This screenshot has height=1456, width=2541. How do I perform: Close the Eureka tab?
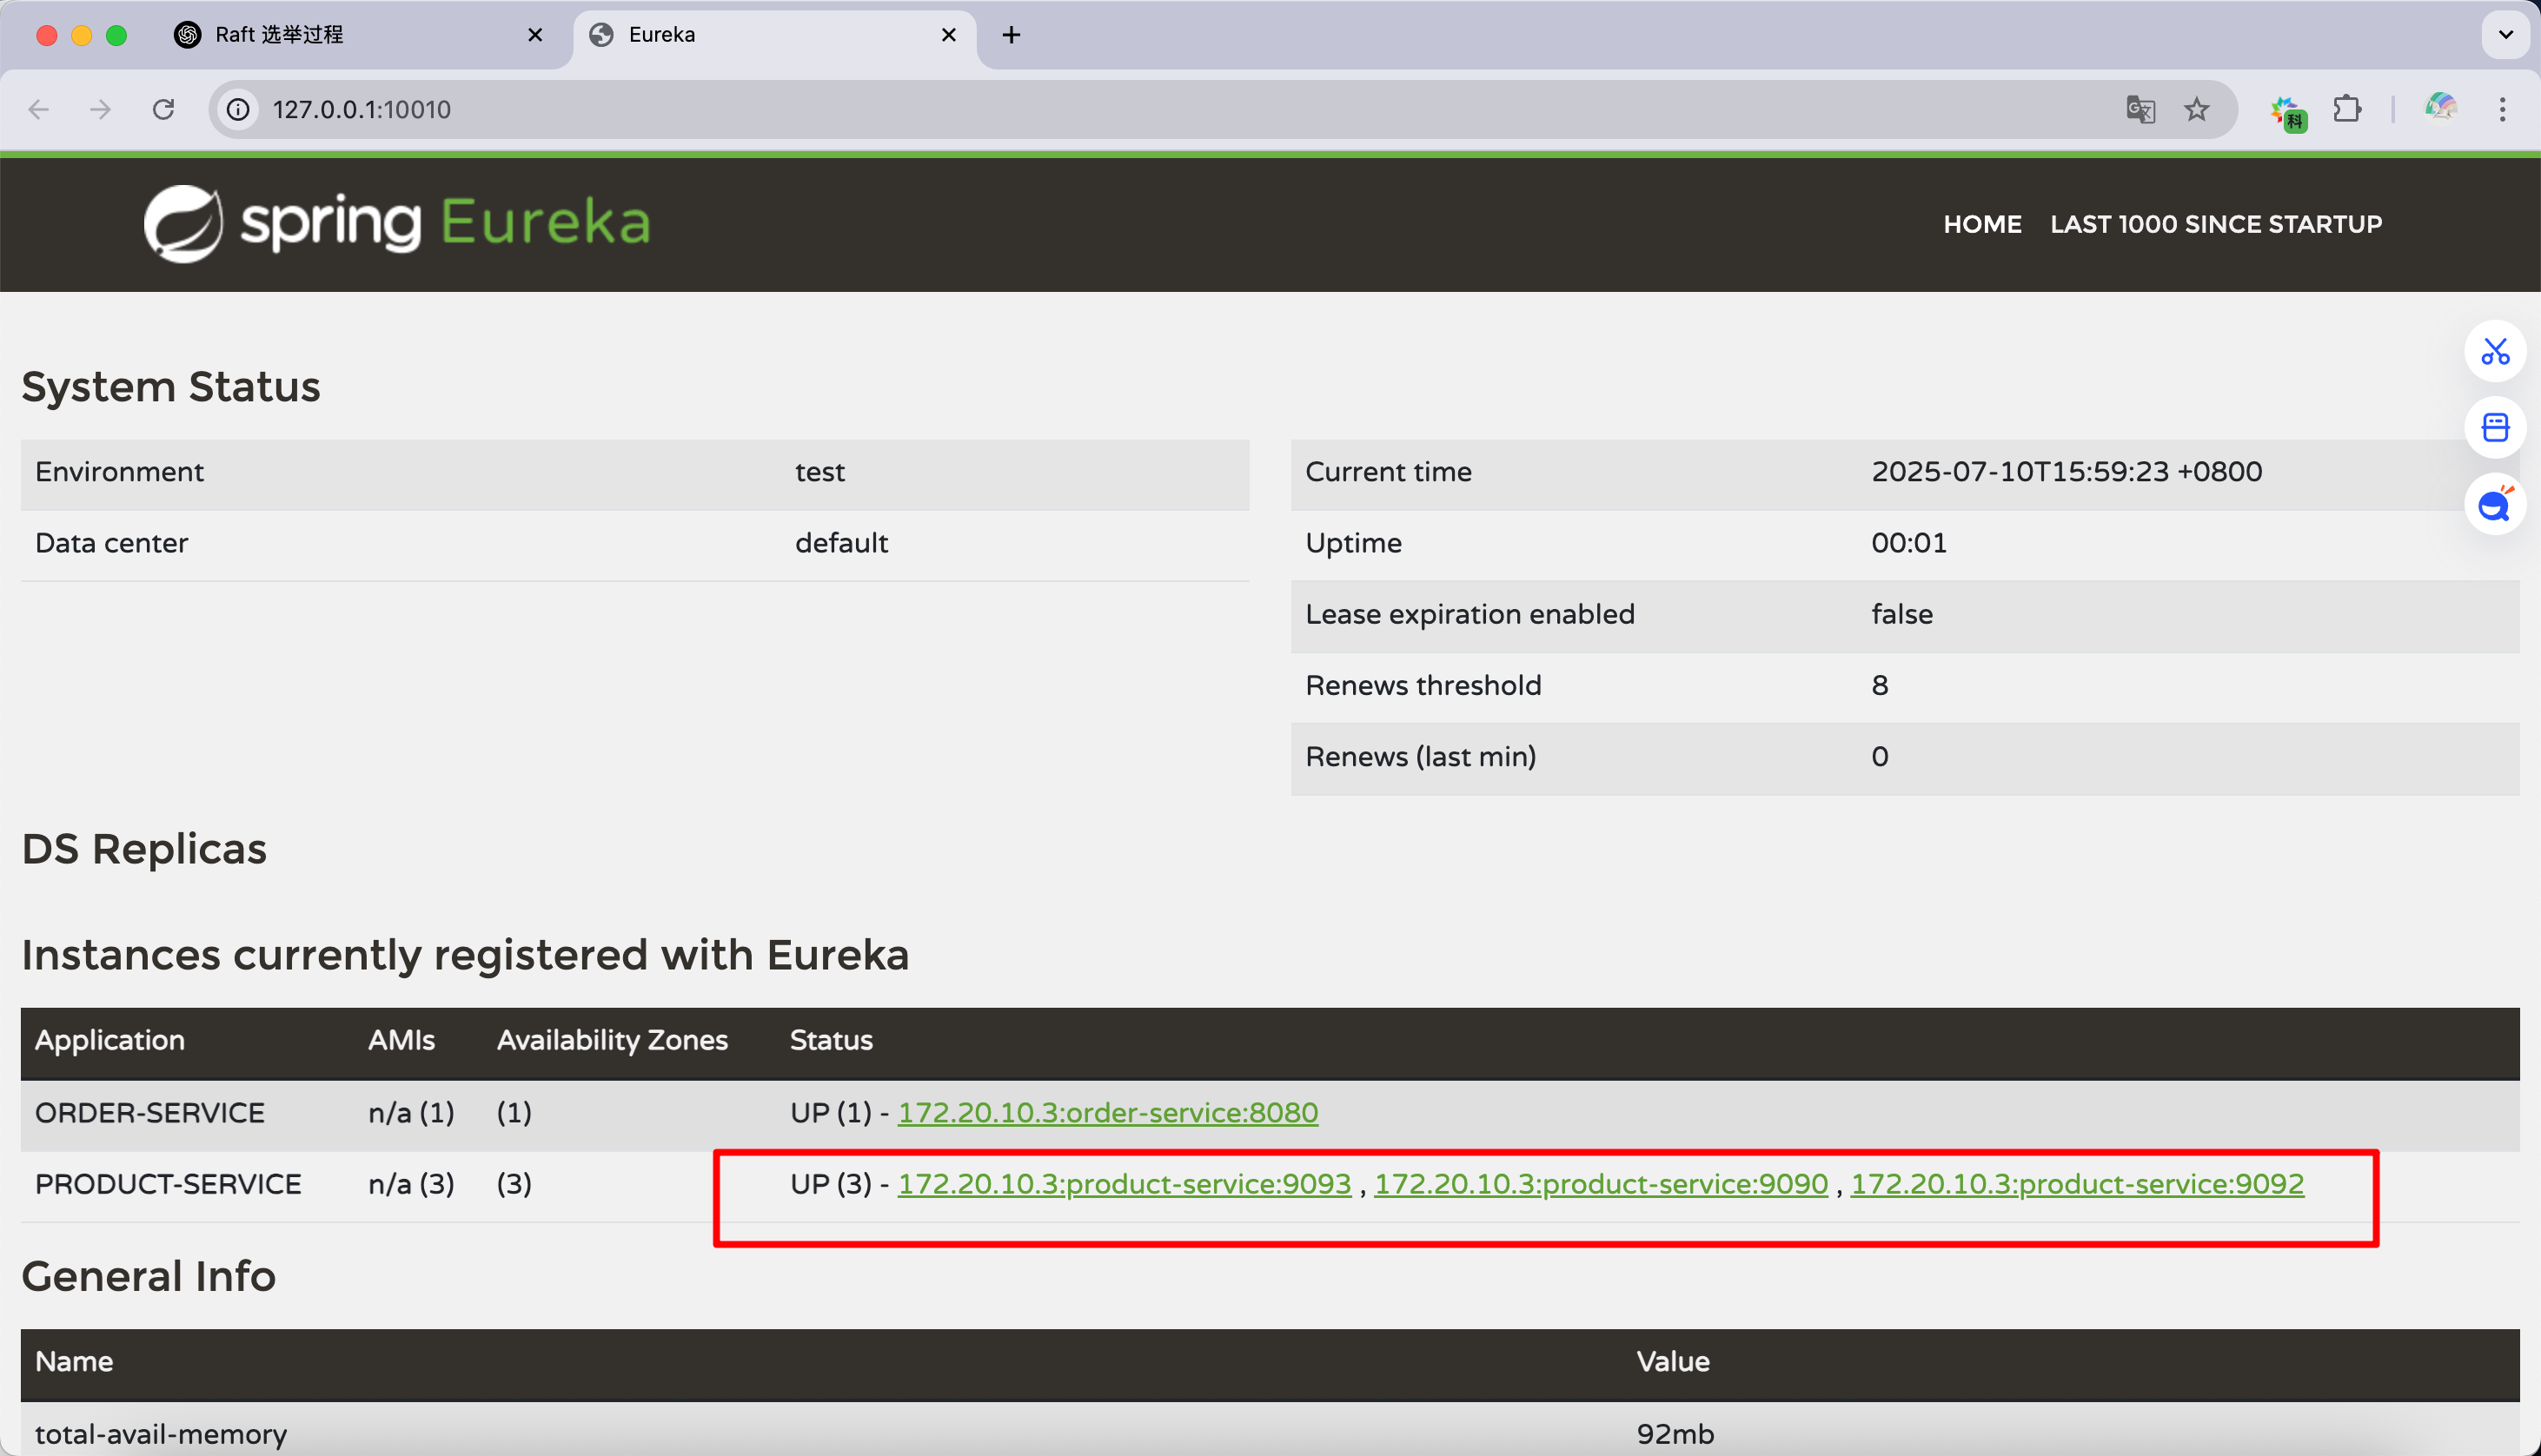[x=949, y=35]
